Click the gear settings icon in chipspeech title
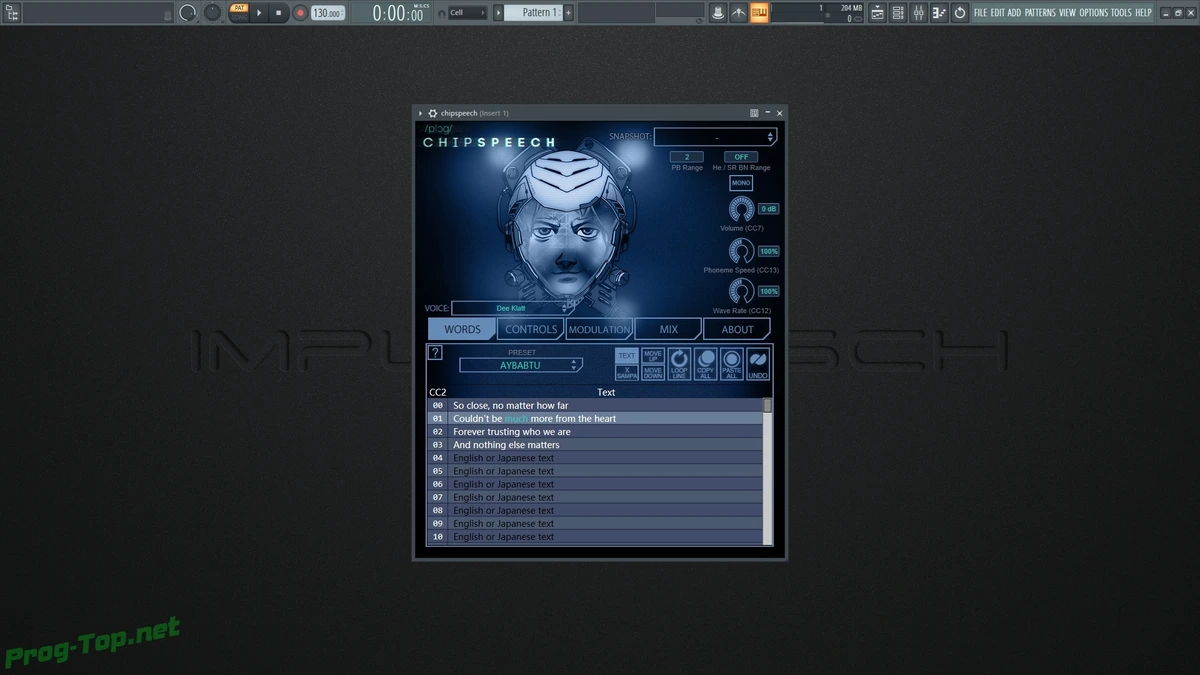Viewport: 1200px width, 675px height. (433, 113)
